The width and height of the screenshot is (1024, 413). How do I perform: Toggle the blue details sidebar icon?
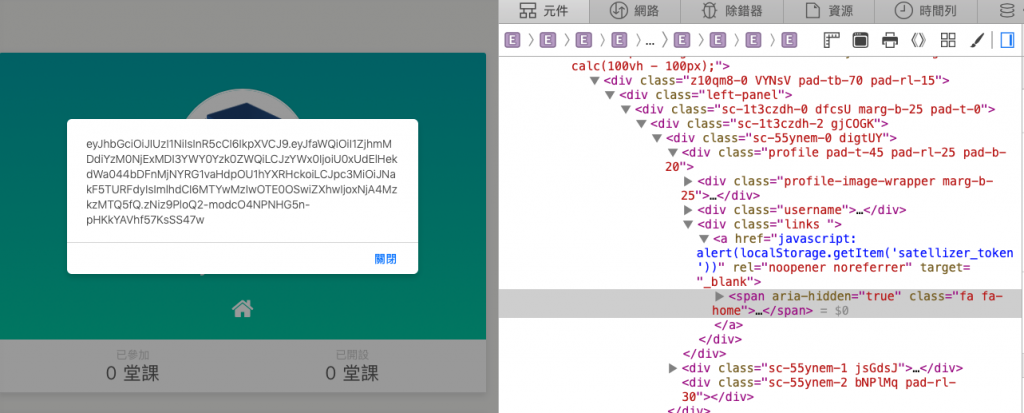1006,41
